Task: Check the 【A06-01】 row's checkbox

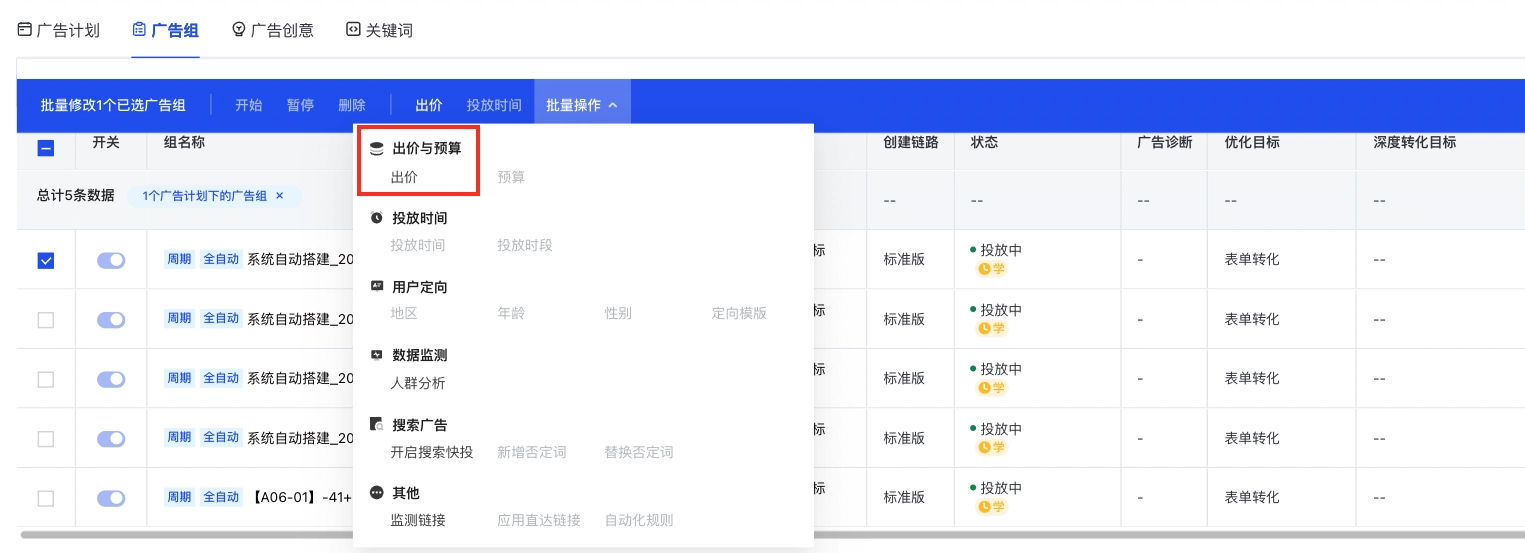Action: click(x=46, y=498)
